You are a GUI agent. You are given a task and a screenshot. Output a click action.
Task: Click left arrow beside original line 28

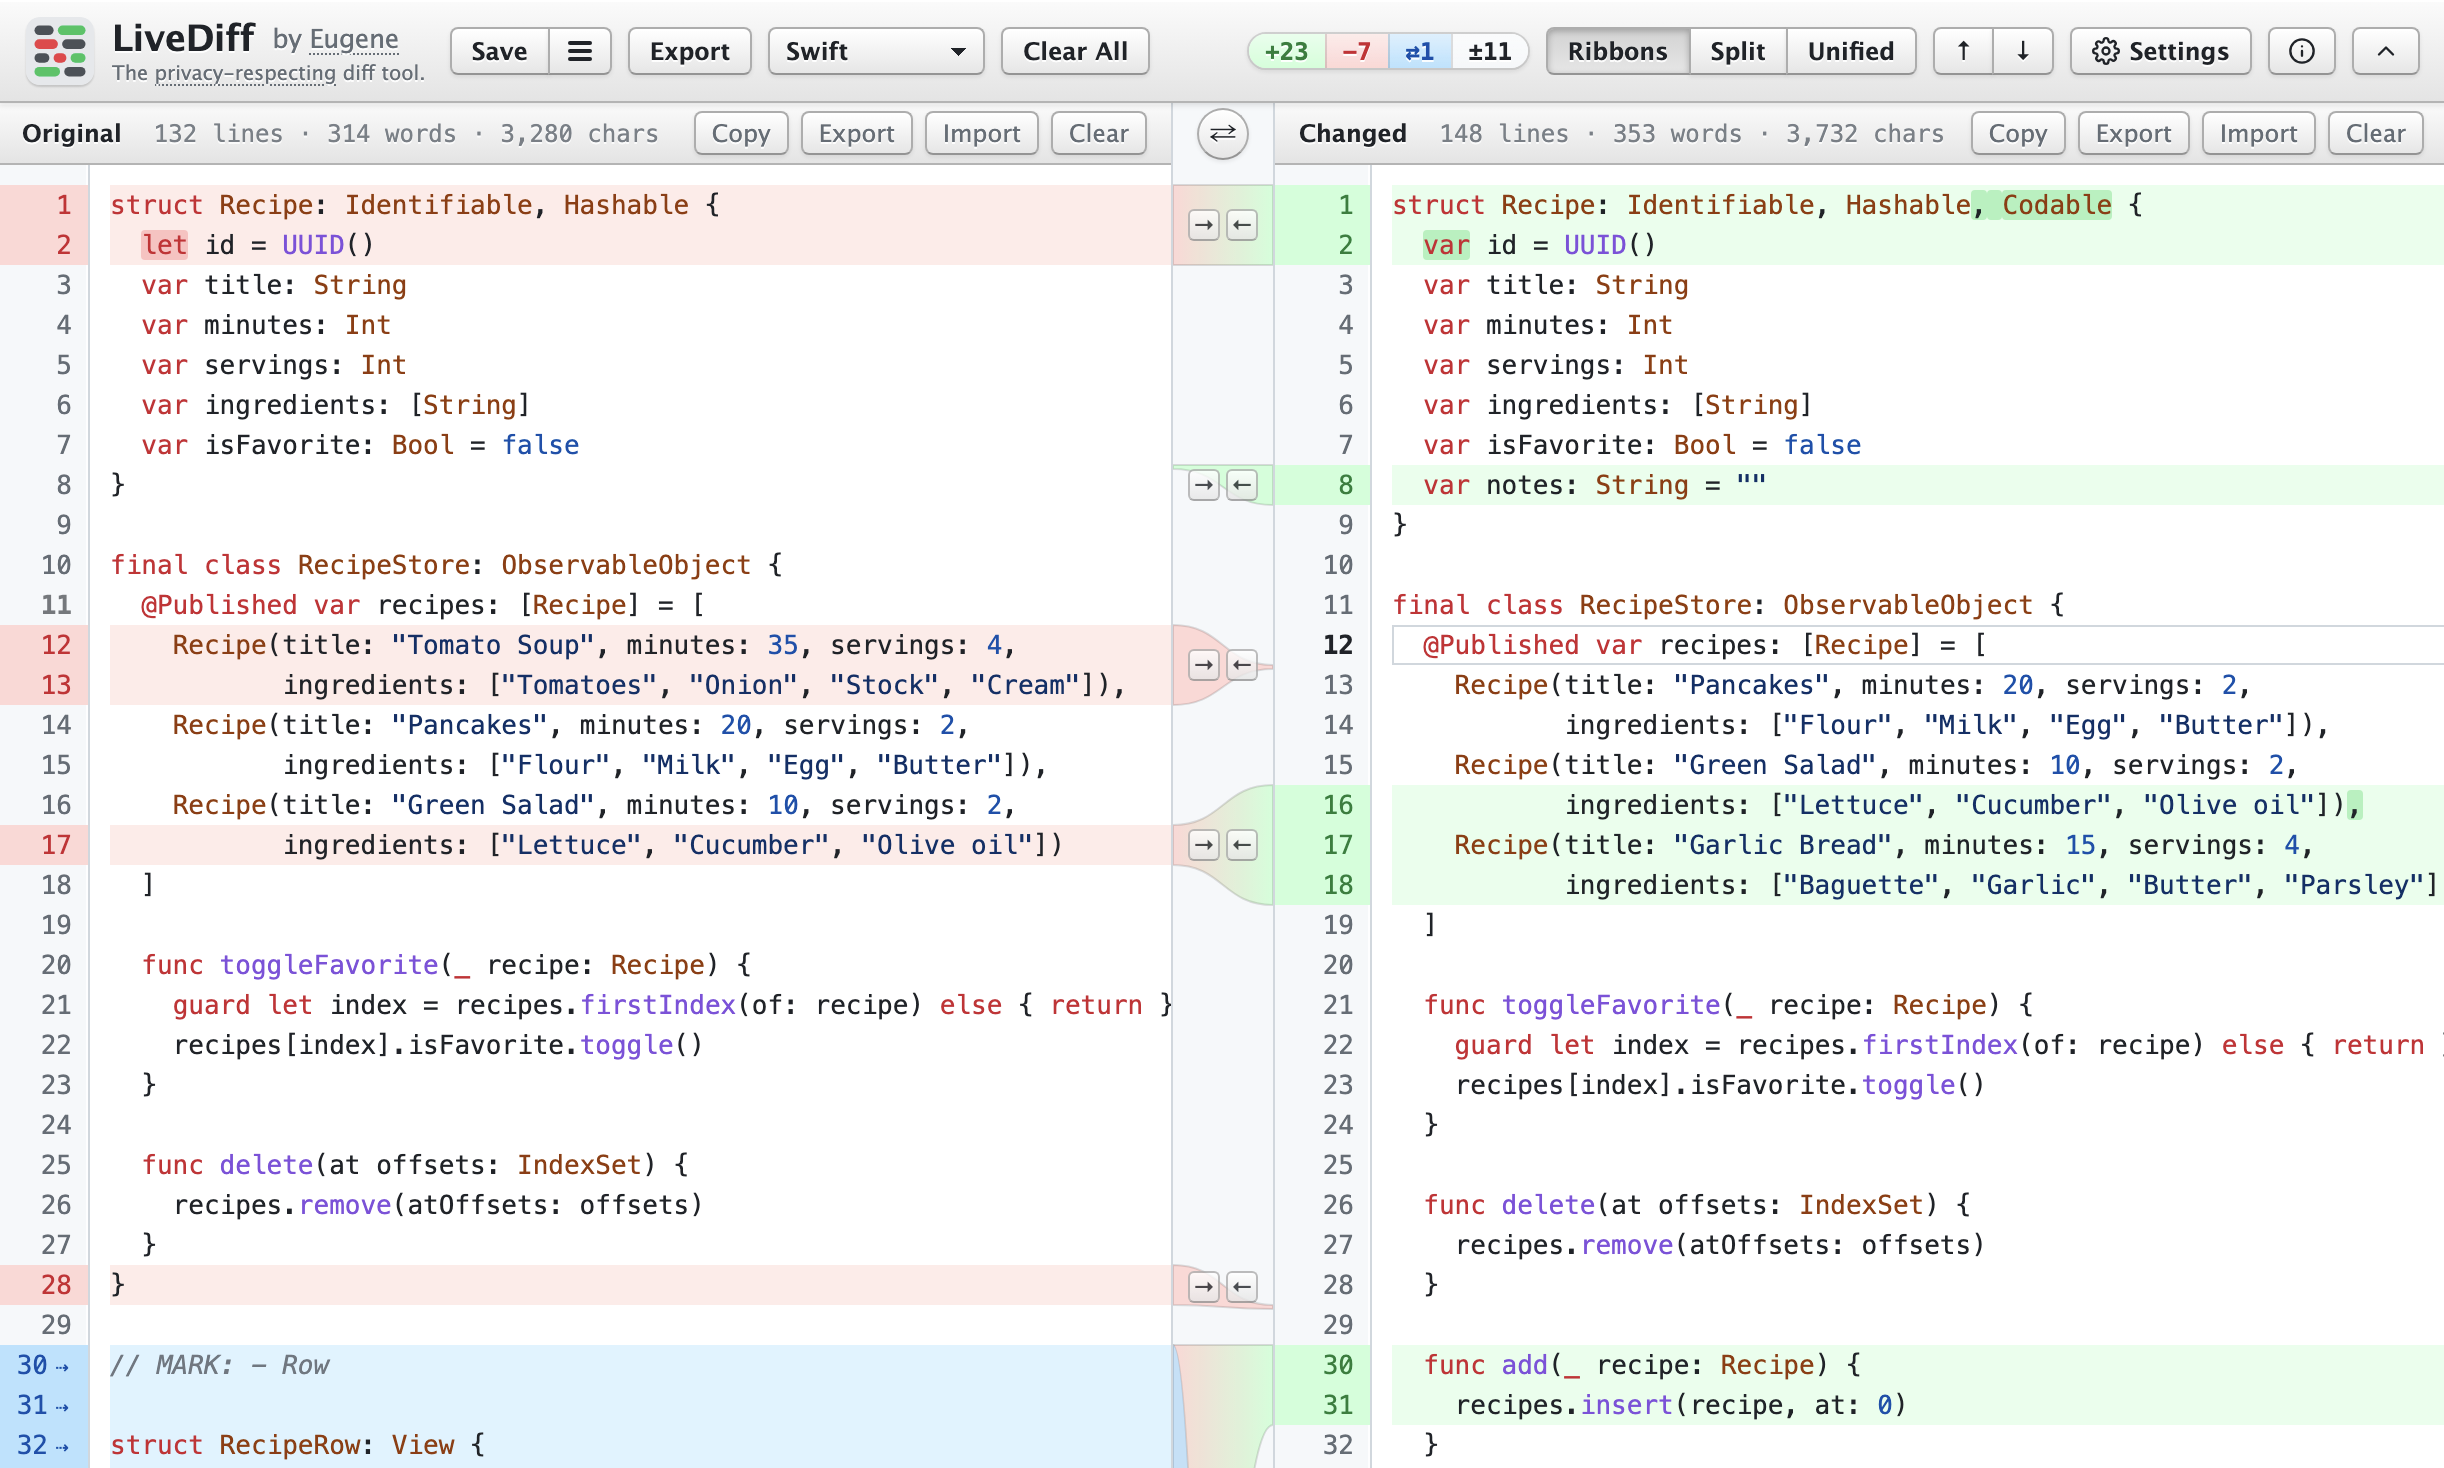(x=1242, y=1286)
